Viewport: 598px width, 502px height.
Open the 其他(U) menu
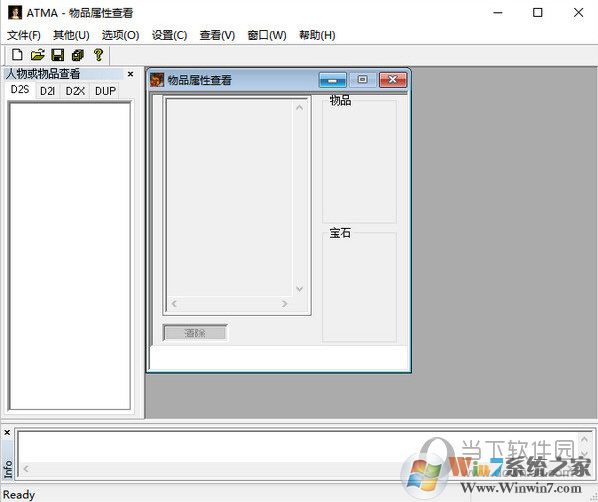tap(71, 35)
